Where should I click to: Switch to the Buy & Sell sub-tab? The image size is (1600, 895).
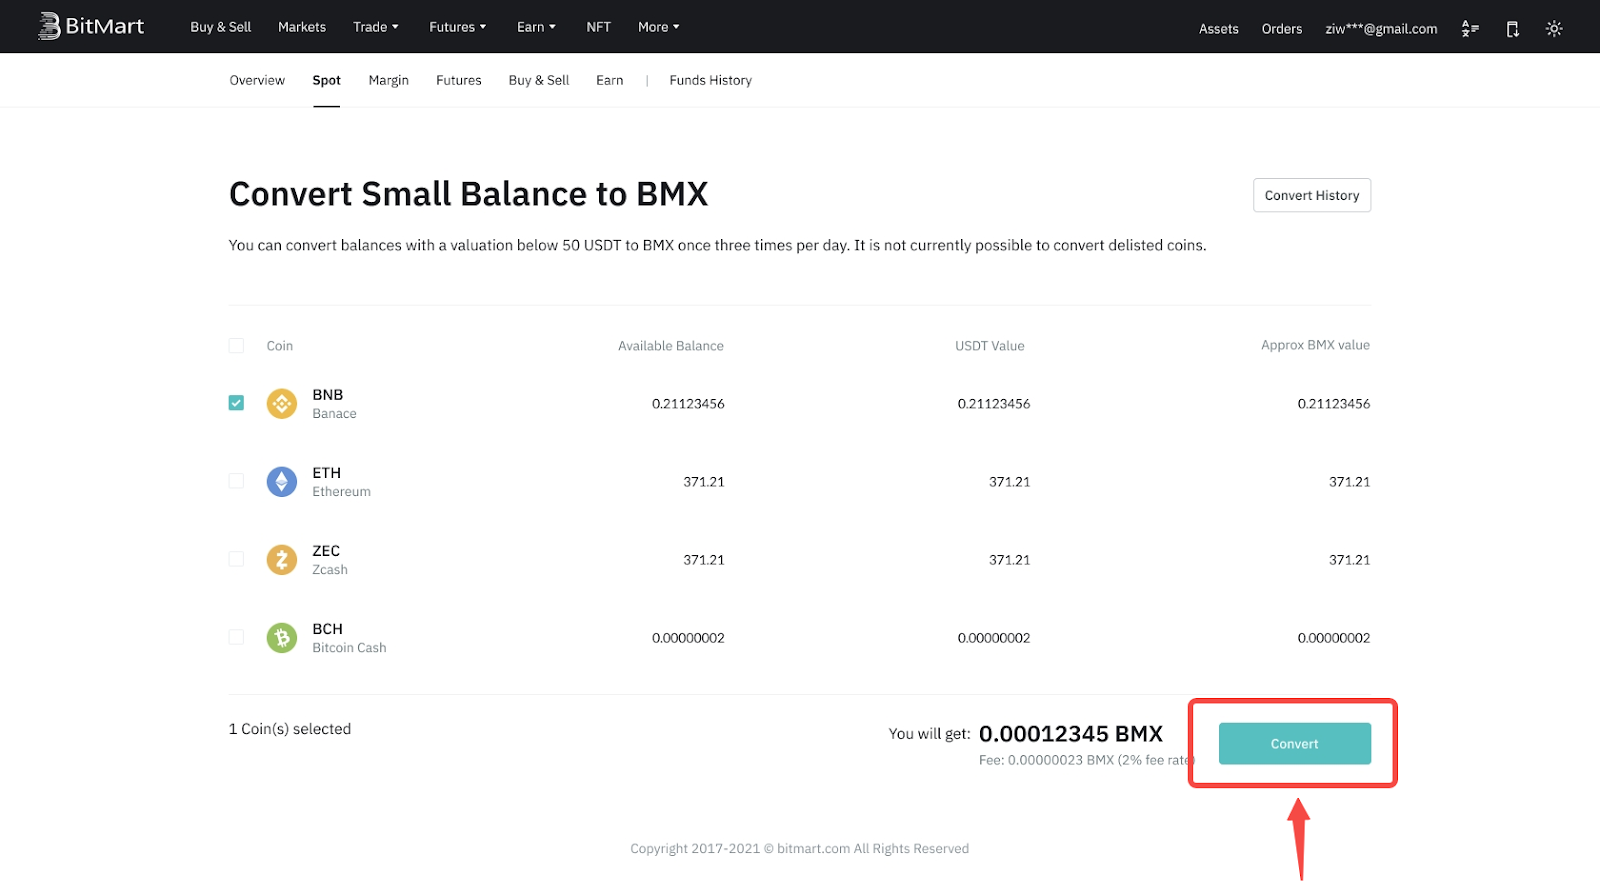(x=539, y=80)
